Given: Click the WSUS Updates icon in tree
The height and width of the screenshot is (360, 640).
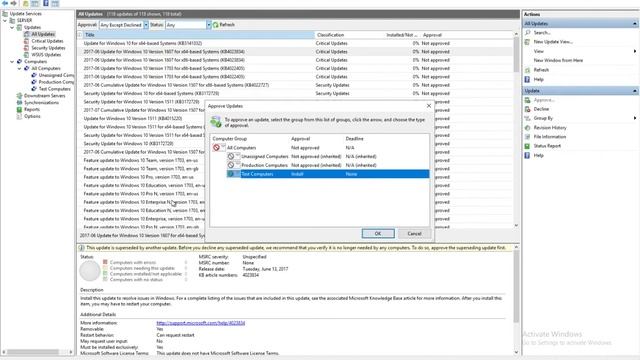Looking at the screenshot, I should pyautogui.click(x=27, y=55).
